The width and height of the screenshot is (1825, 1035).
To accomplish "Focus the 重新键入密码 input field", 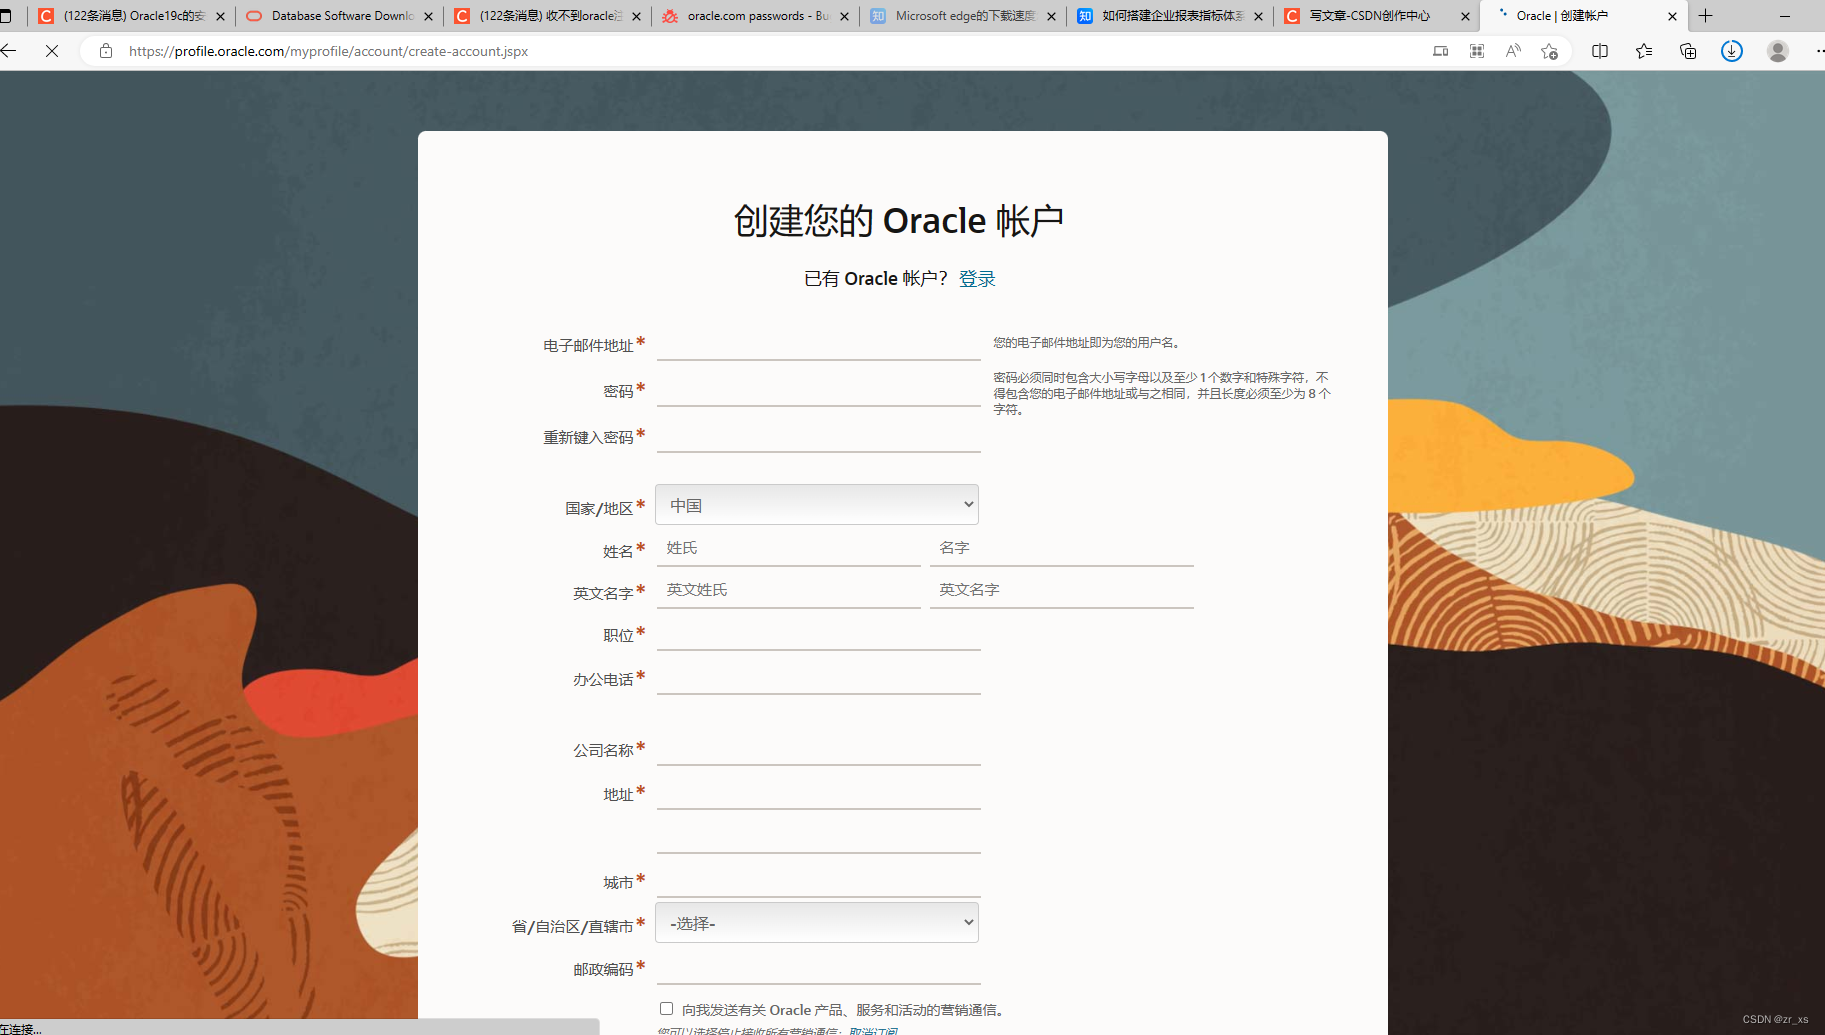I will (818, 435).
